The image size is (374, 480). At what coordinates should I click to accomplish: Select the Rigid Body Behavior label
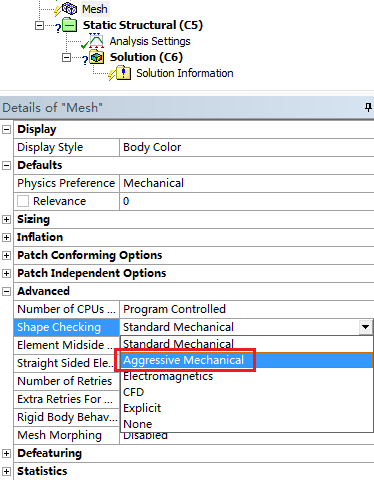point(66,417)
